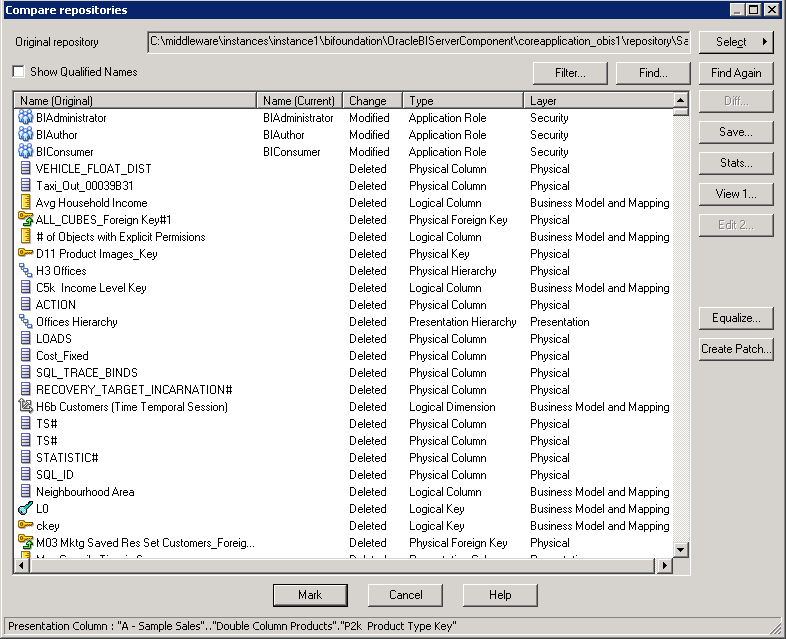Click the BIConsumer application role icon
786x639 pixels.
coord(26,152)
